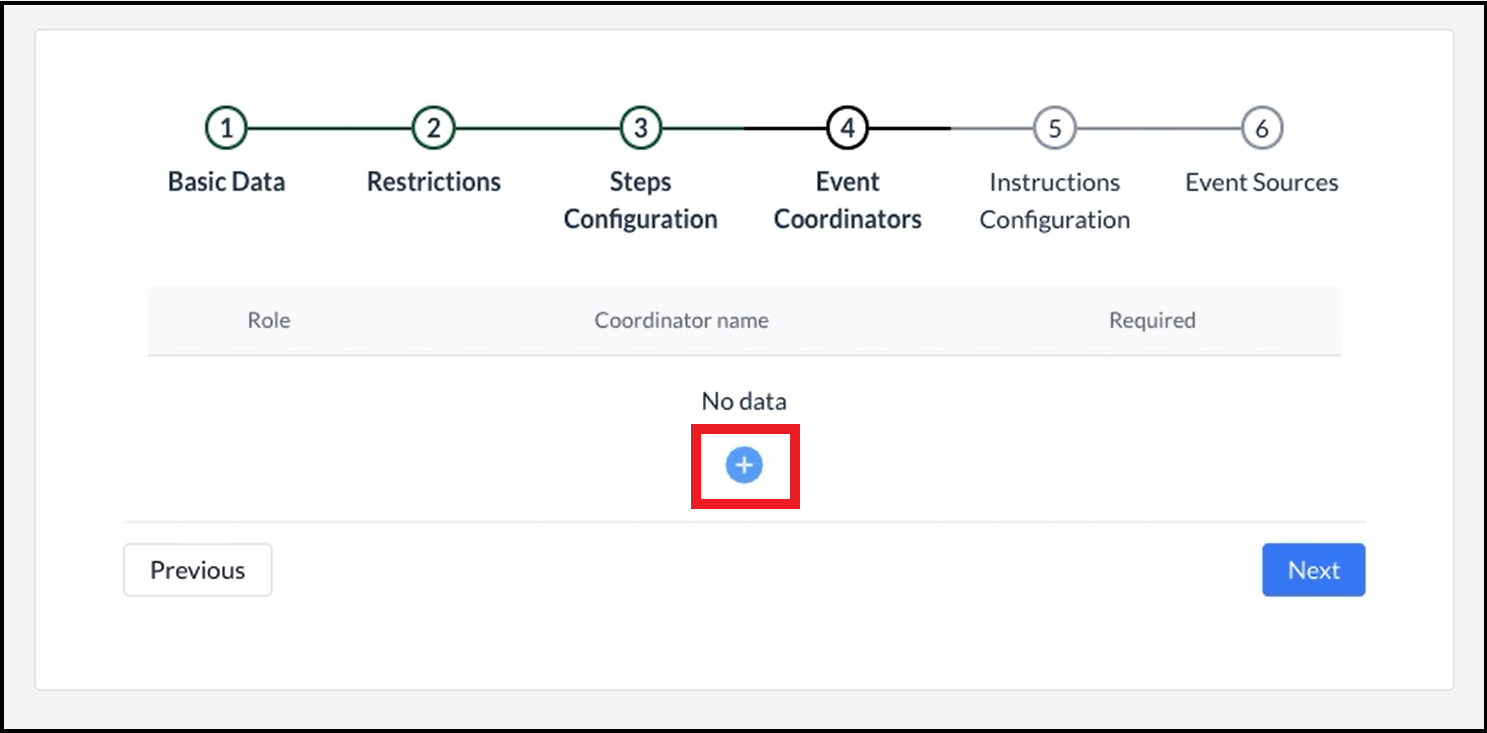Go to the Restrictions step label
Screen dimensions: 1487x733
click(433, 182)
